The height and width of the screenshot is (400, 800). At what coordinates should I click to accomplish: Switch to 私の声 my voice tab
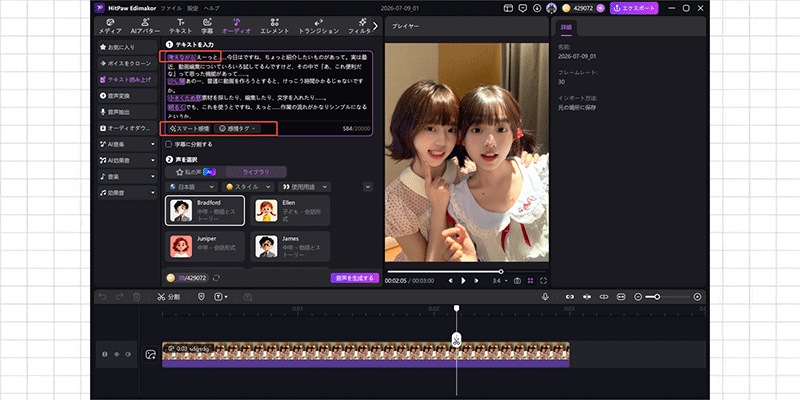coord(195,172)
